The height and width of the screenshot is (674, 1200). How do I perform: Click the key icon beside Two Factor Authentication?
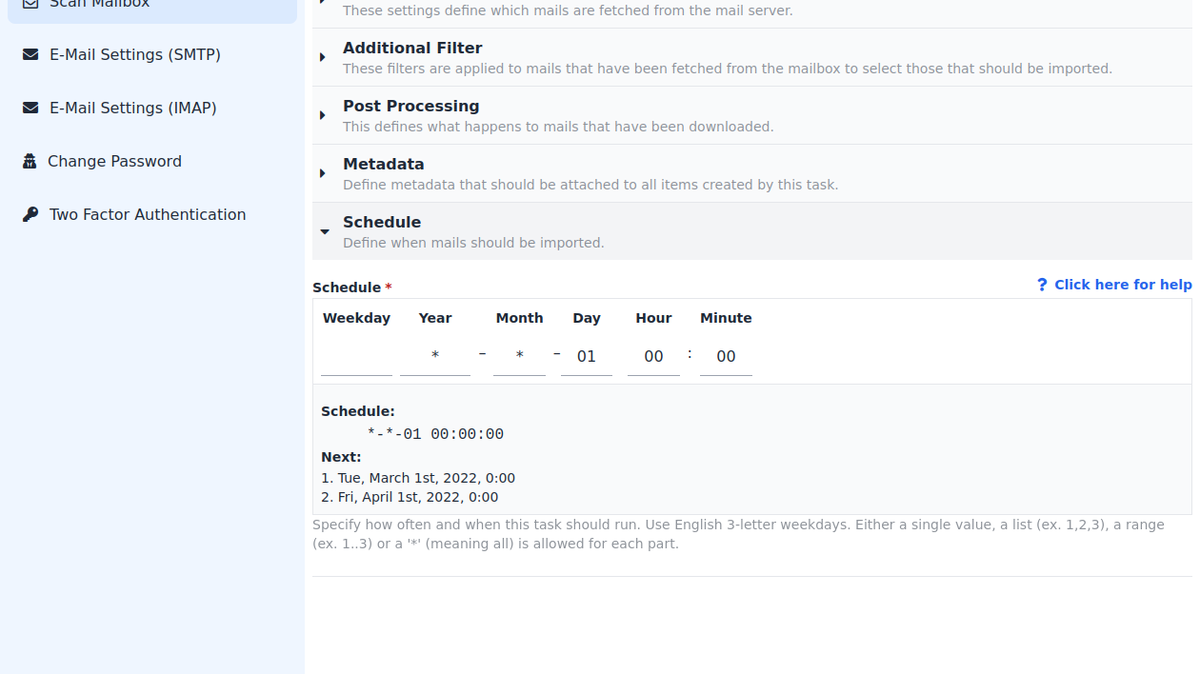[x=31, y=214]
